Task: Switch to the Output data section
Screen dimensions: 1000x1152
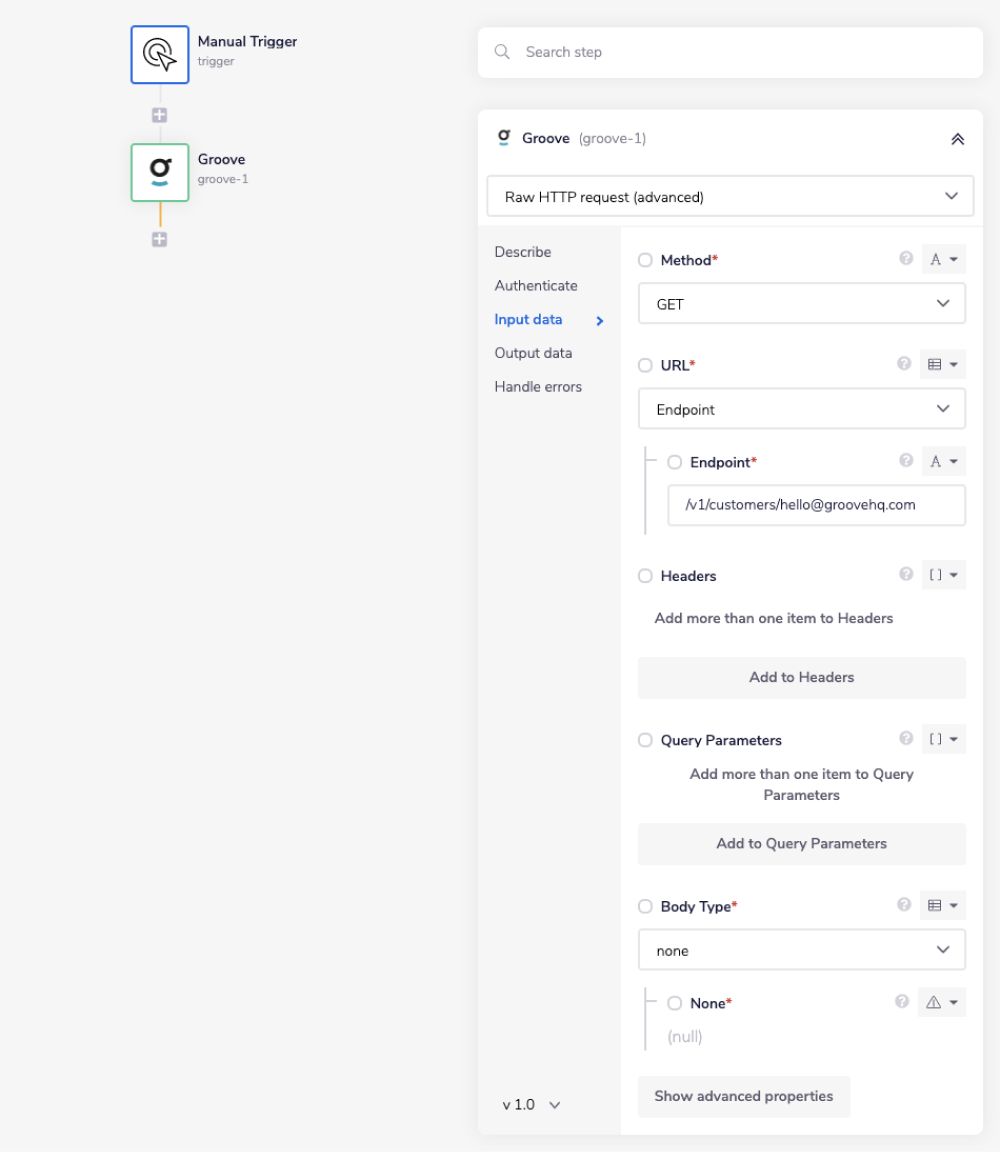Action: click(x=533, y=353)
